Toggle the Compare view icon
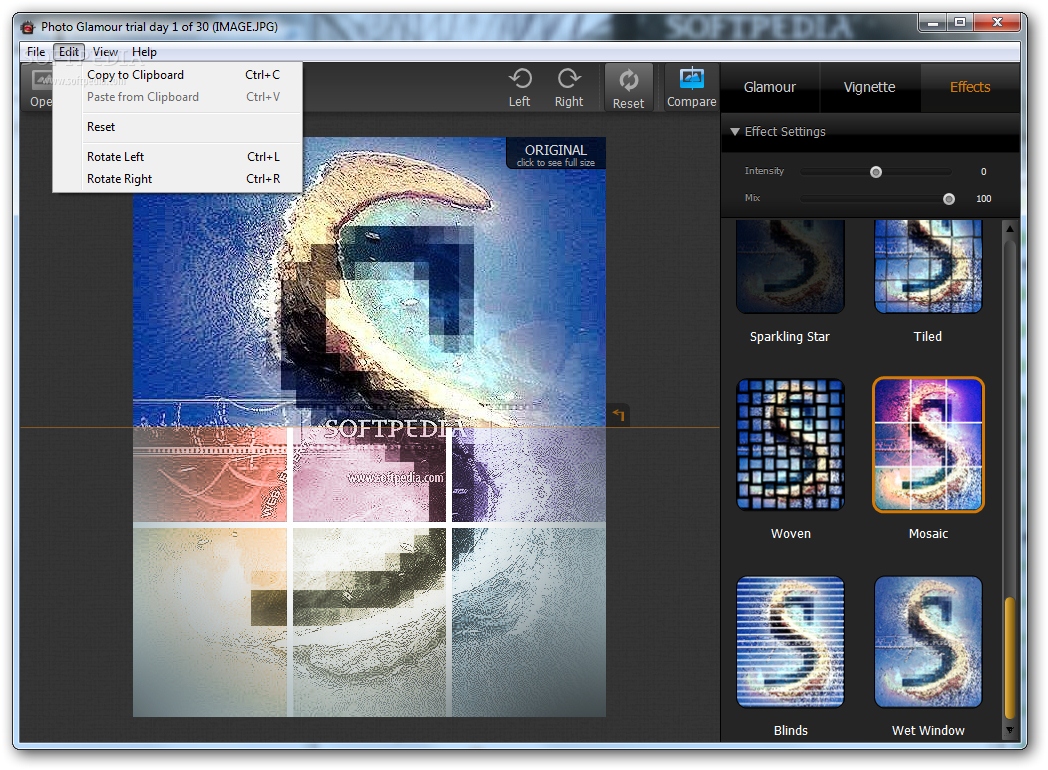1048x770 pixels. (691, 88)
